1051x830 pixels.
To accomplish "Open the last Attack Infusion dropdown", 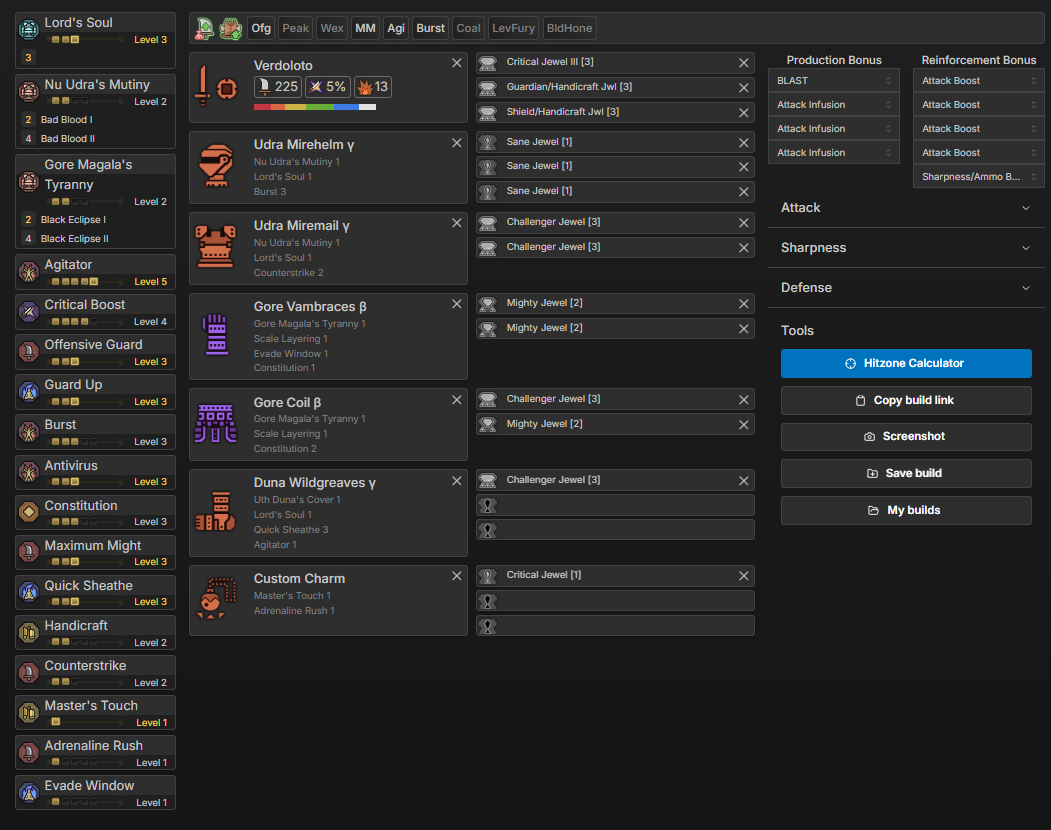I will coord(833,153).
